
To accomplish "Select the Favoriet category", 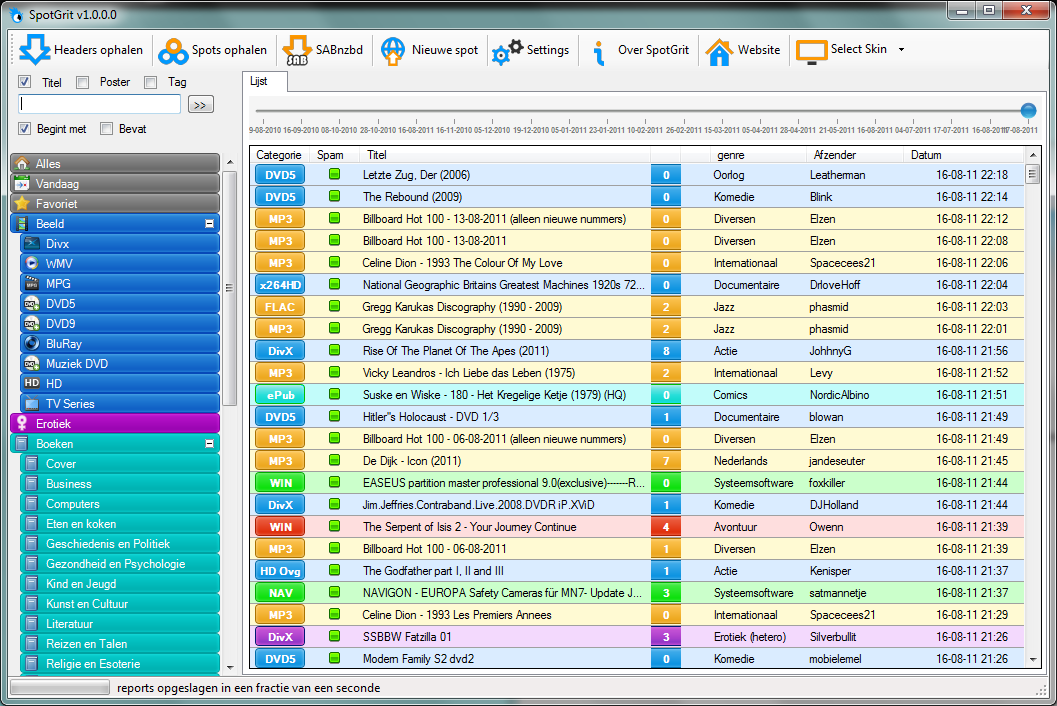I will click(x=115, y=204).
